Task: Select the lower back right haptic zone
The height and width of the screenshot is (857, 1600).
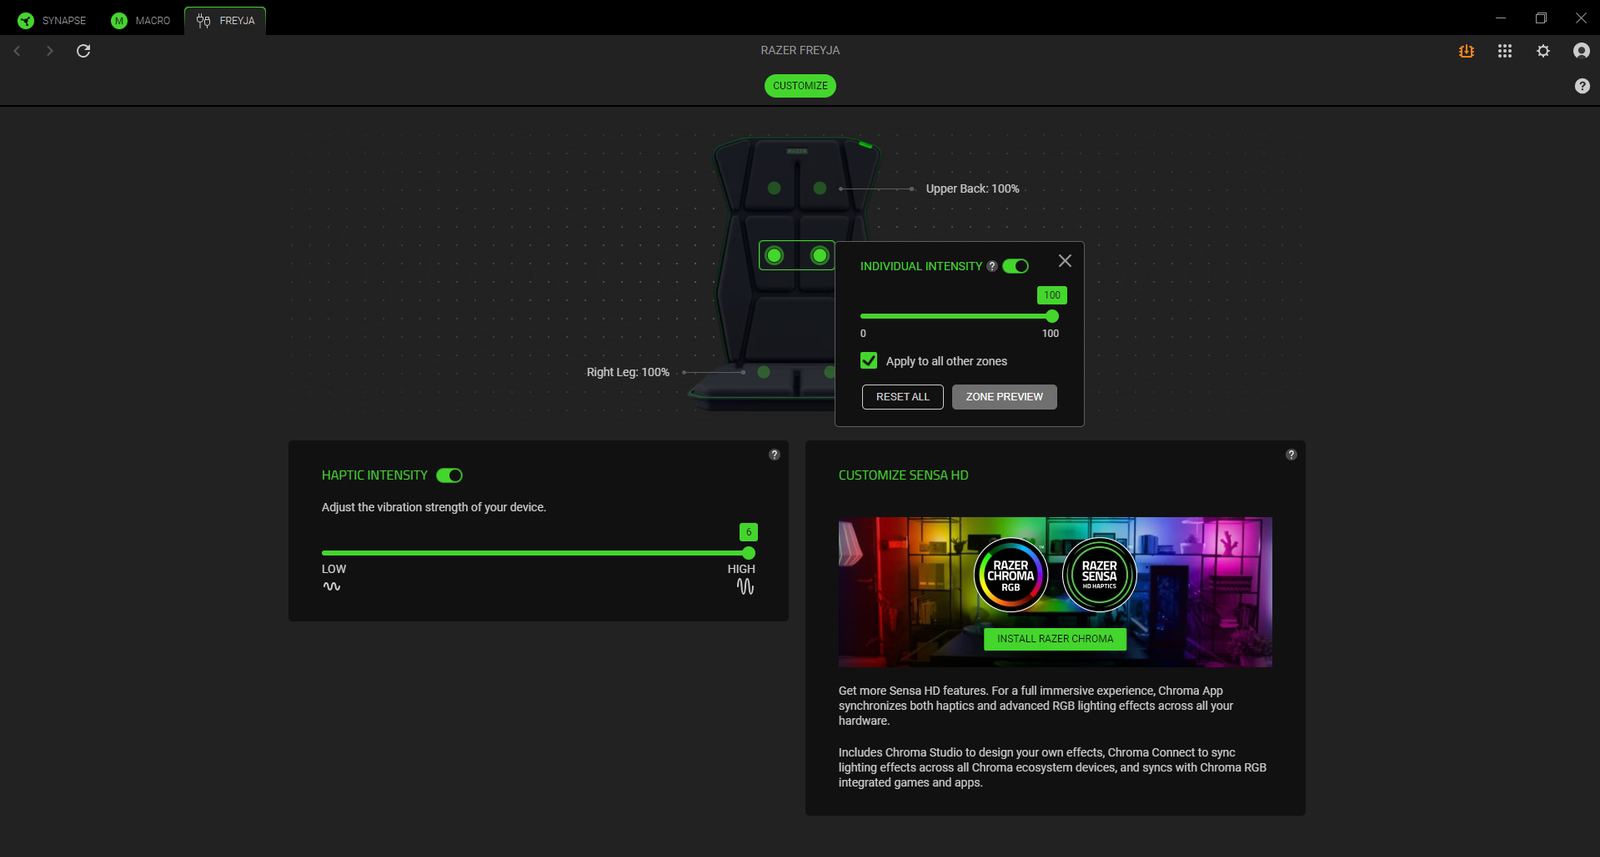Action: tap(820, 256)
